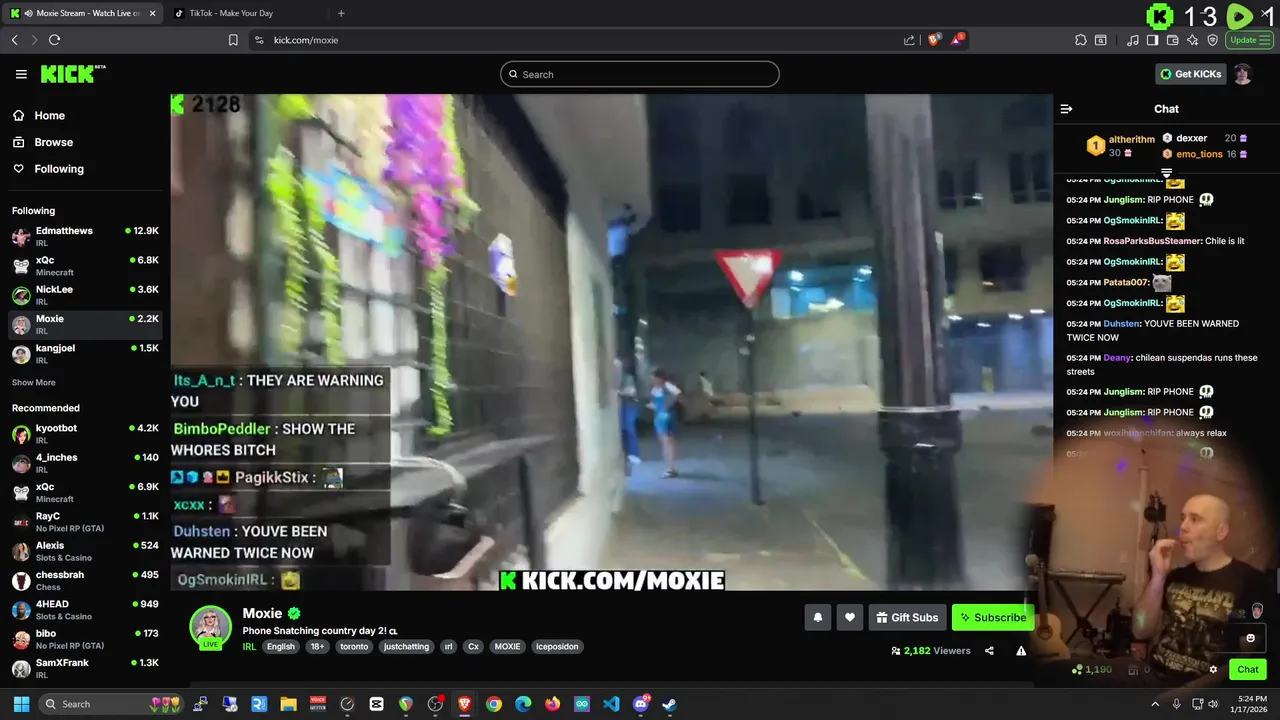Open Edmatthews channel in Following list
The image size is (1280, 720).
pyautogui.click(x=85, y=236)
